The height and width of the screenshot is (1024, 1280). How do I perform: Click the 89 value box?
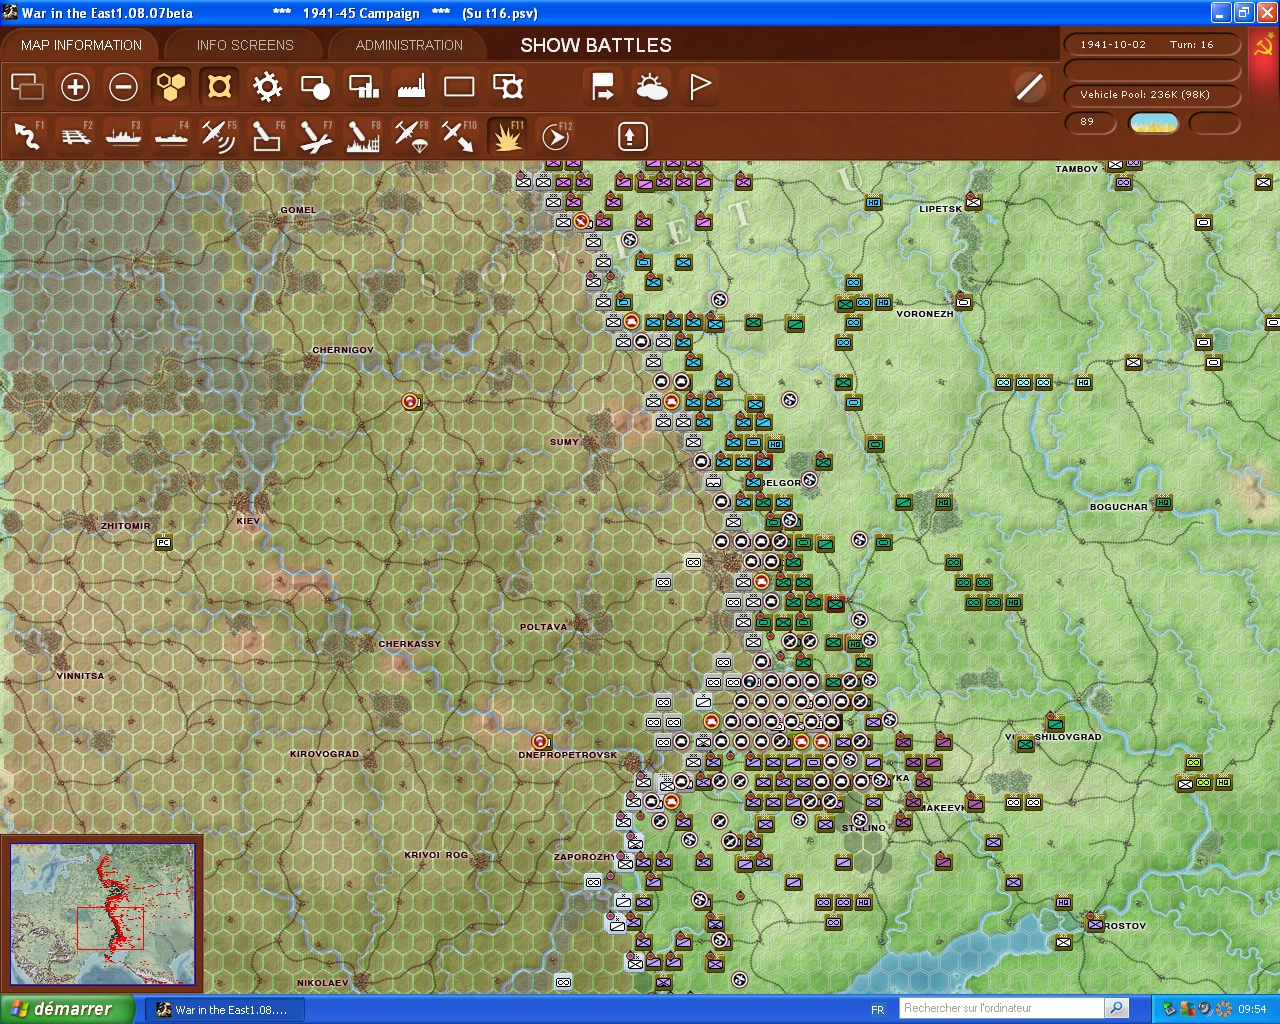1090,122
